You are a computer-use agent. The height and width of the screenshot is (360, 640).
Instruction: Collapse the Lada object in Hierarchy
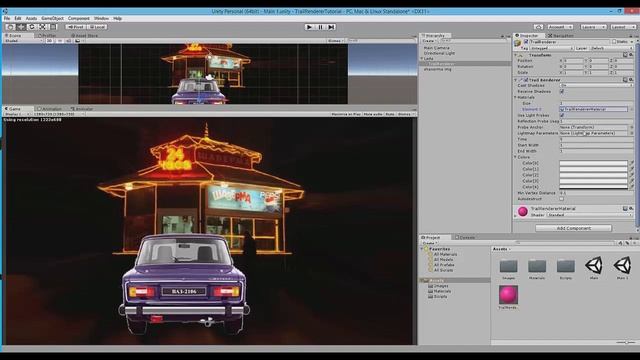[422, 58]
